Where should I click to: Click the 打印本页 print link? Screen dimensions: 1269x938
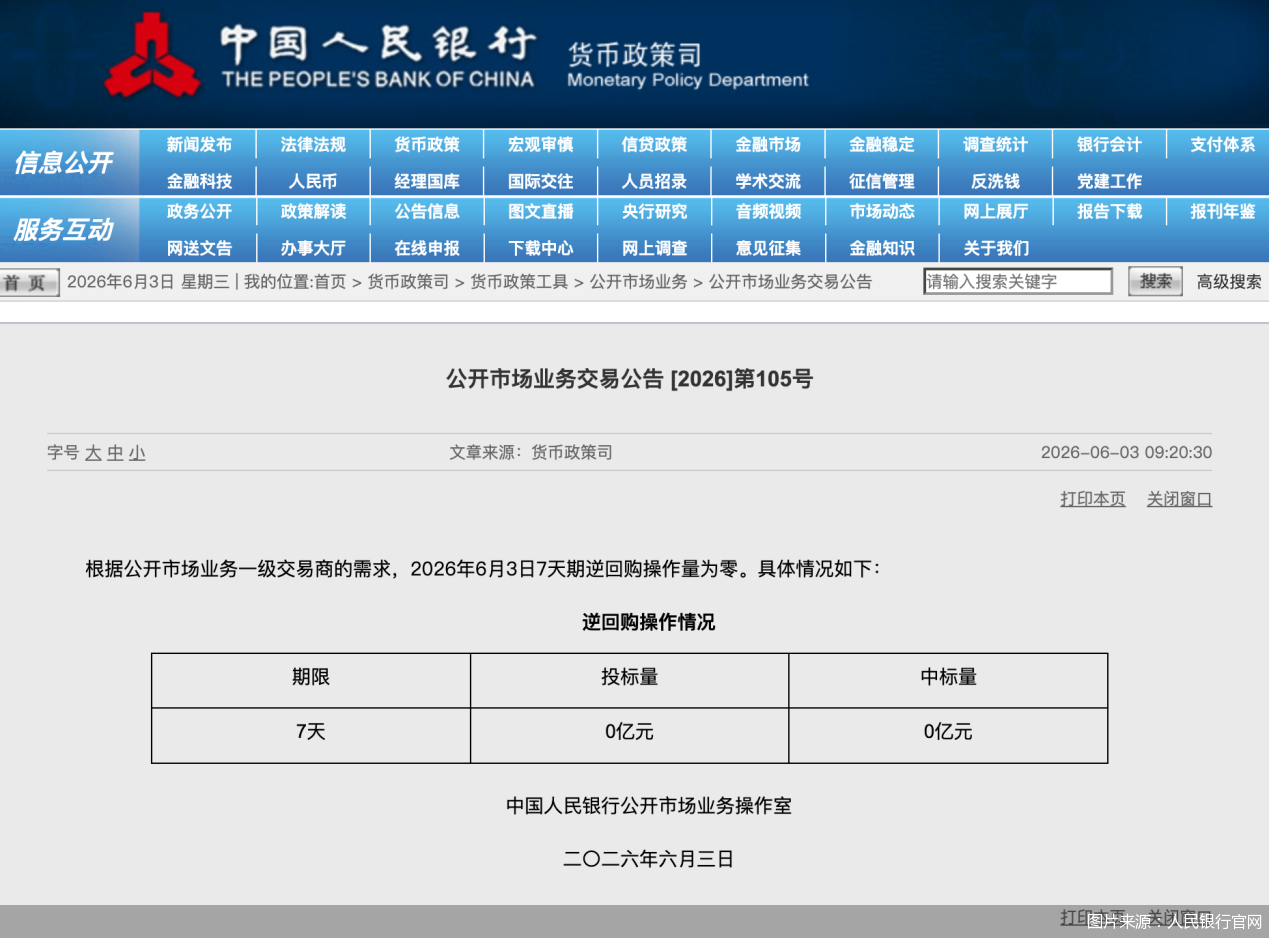pyautogui.click(x=1093, y=499)
